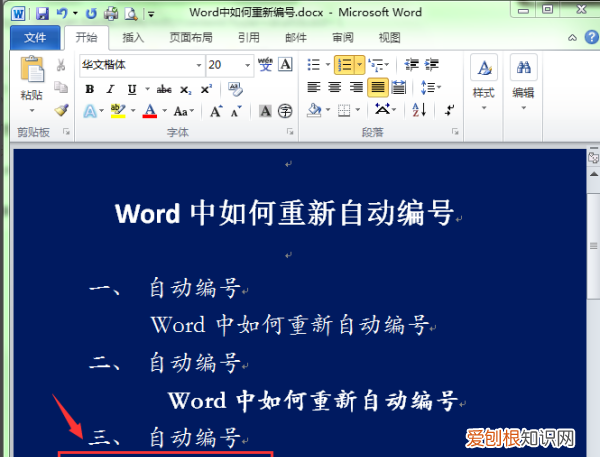Viewport: 600px width, 457px height.
Task: Open the Customize Quick Access Toolbar dropdown
Action: tap(151, 15)
